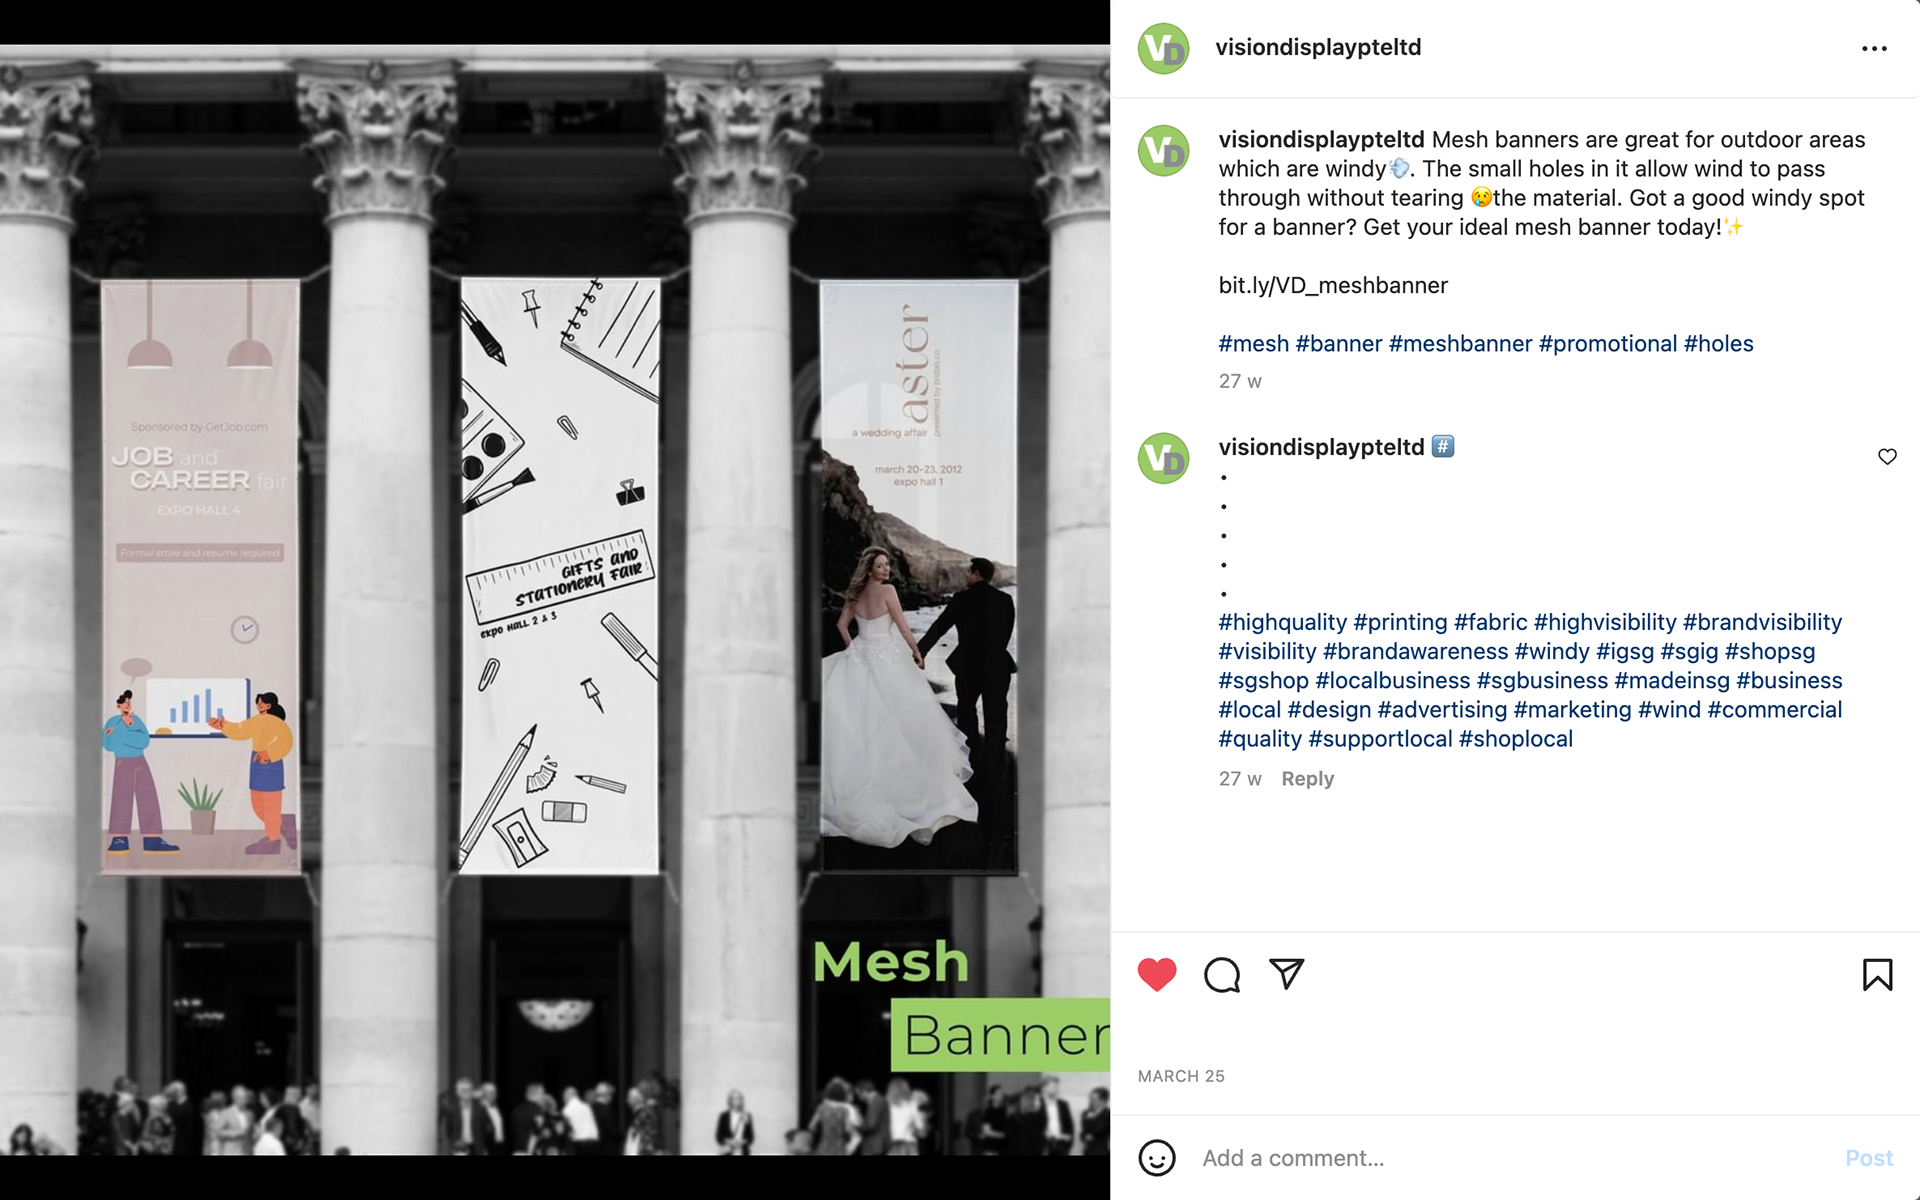Open emoji picker smiley icon
This screenshot has height=1200, width=1920.
click(1157, 1158)
